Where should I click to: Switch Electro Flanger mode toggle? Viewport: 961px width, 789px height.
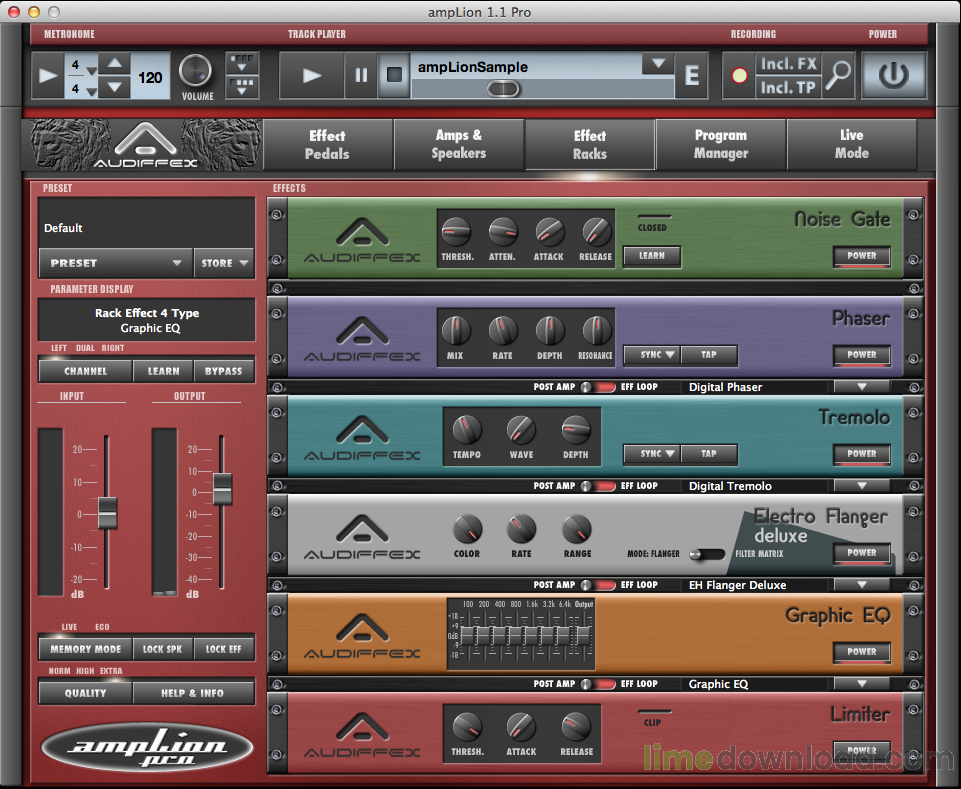click(711, 553)
